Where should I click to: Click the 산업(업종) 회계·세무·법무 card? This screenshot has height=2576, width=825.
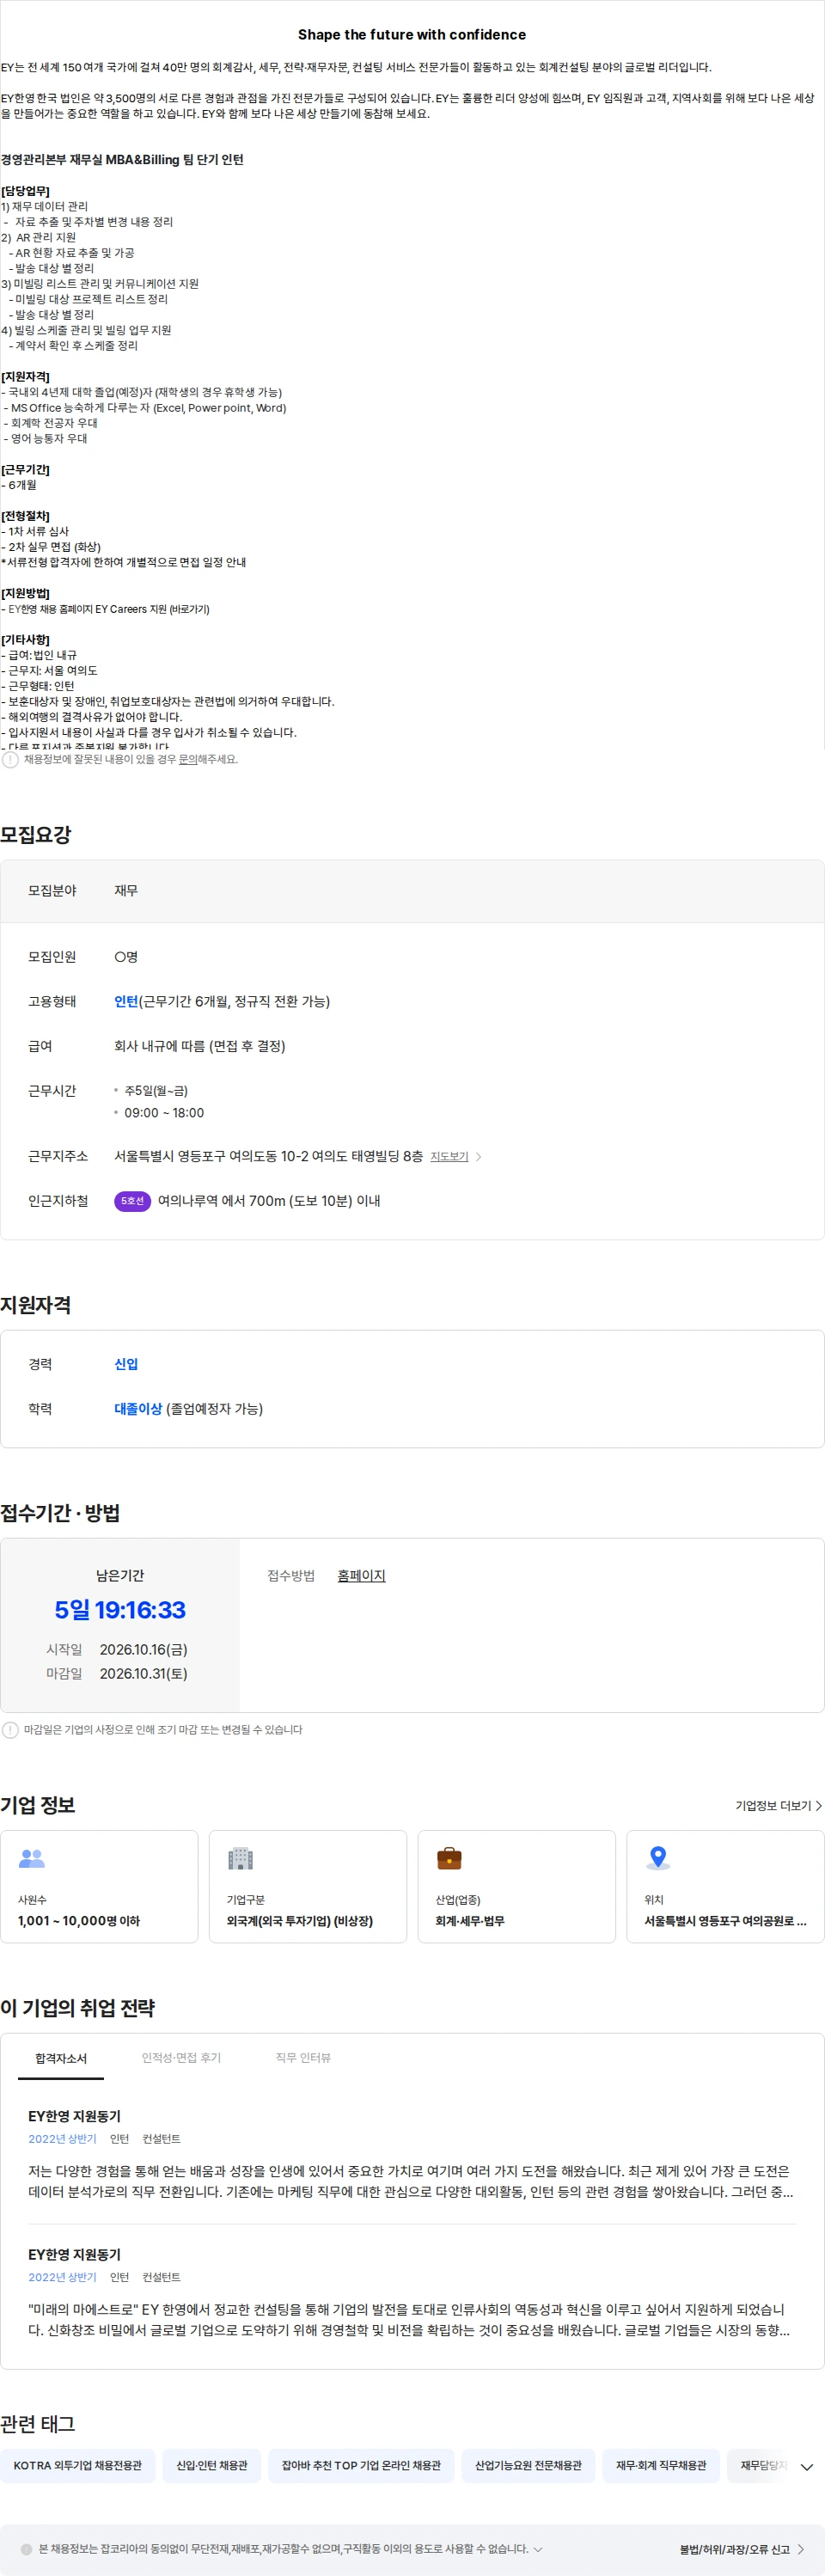516,1887
